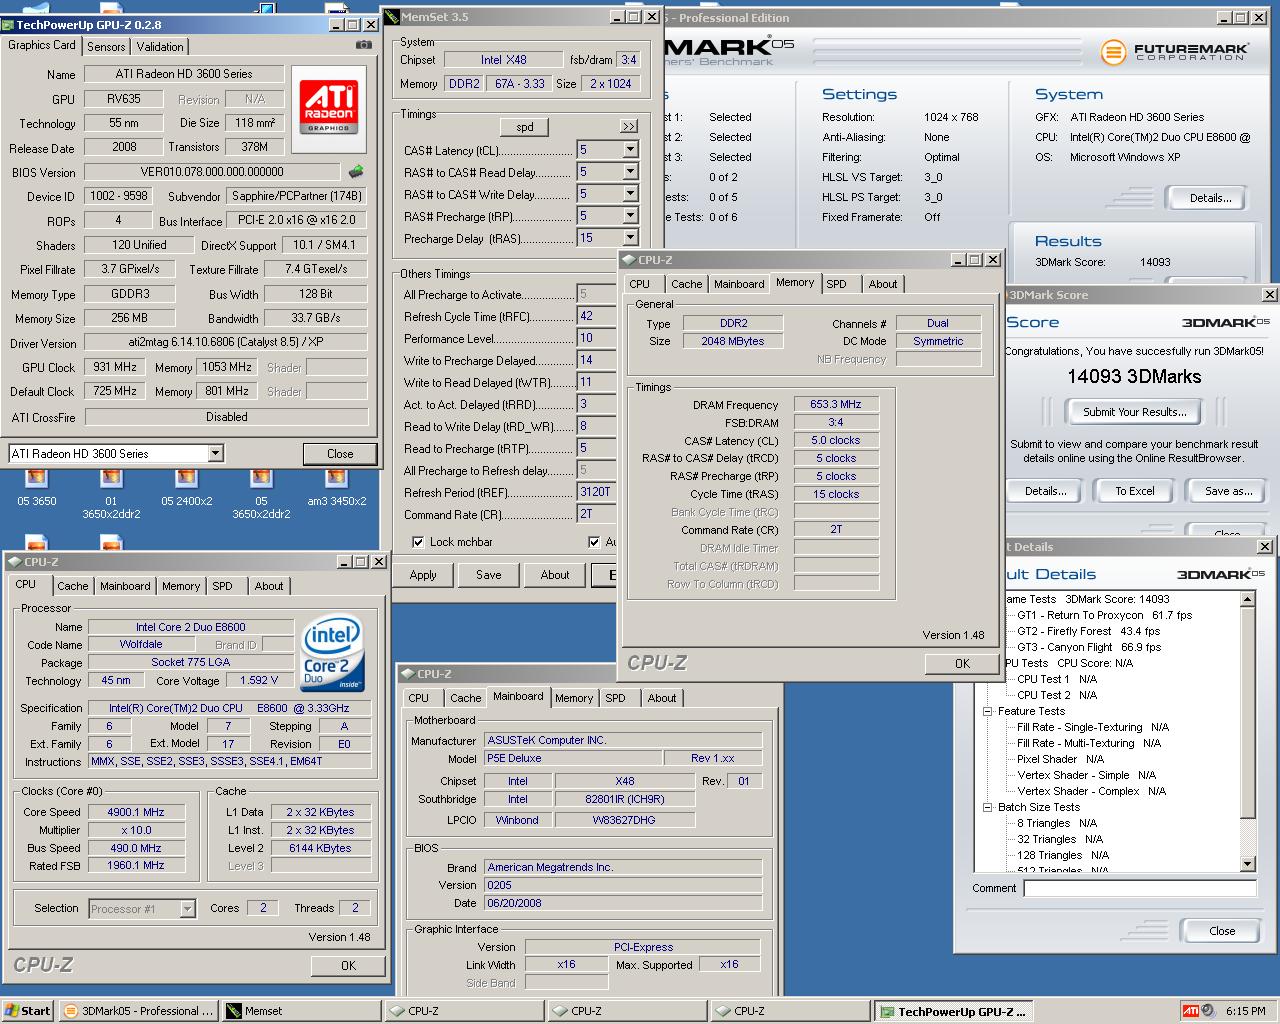
Task: Click the Result Details vertical scrollbar down arrow
Action: 1248,865
